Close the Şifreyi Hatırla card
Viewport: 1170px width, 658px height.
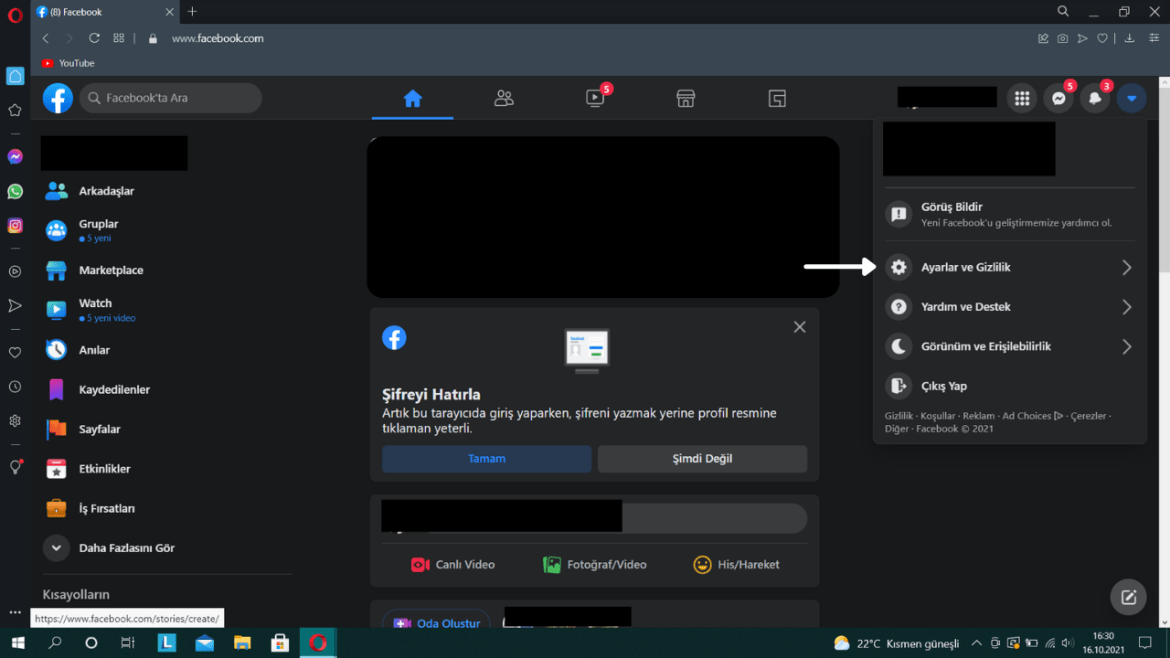(x=799, y=327)
